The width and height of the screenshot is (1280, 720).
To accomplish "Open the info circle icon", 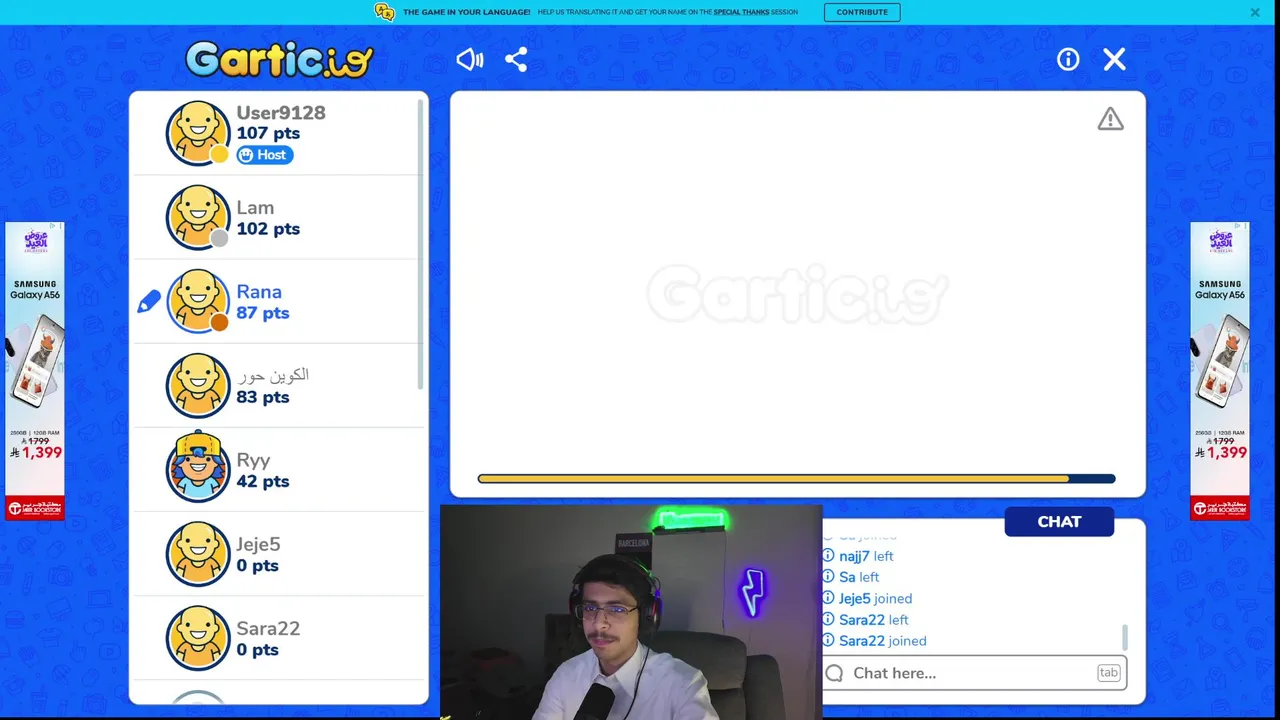I will [x=1068, y=60].
